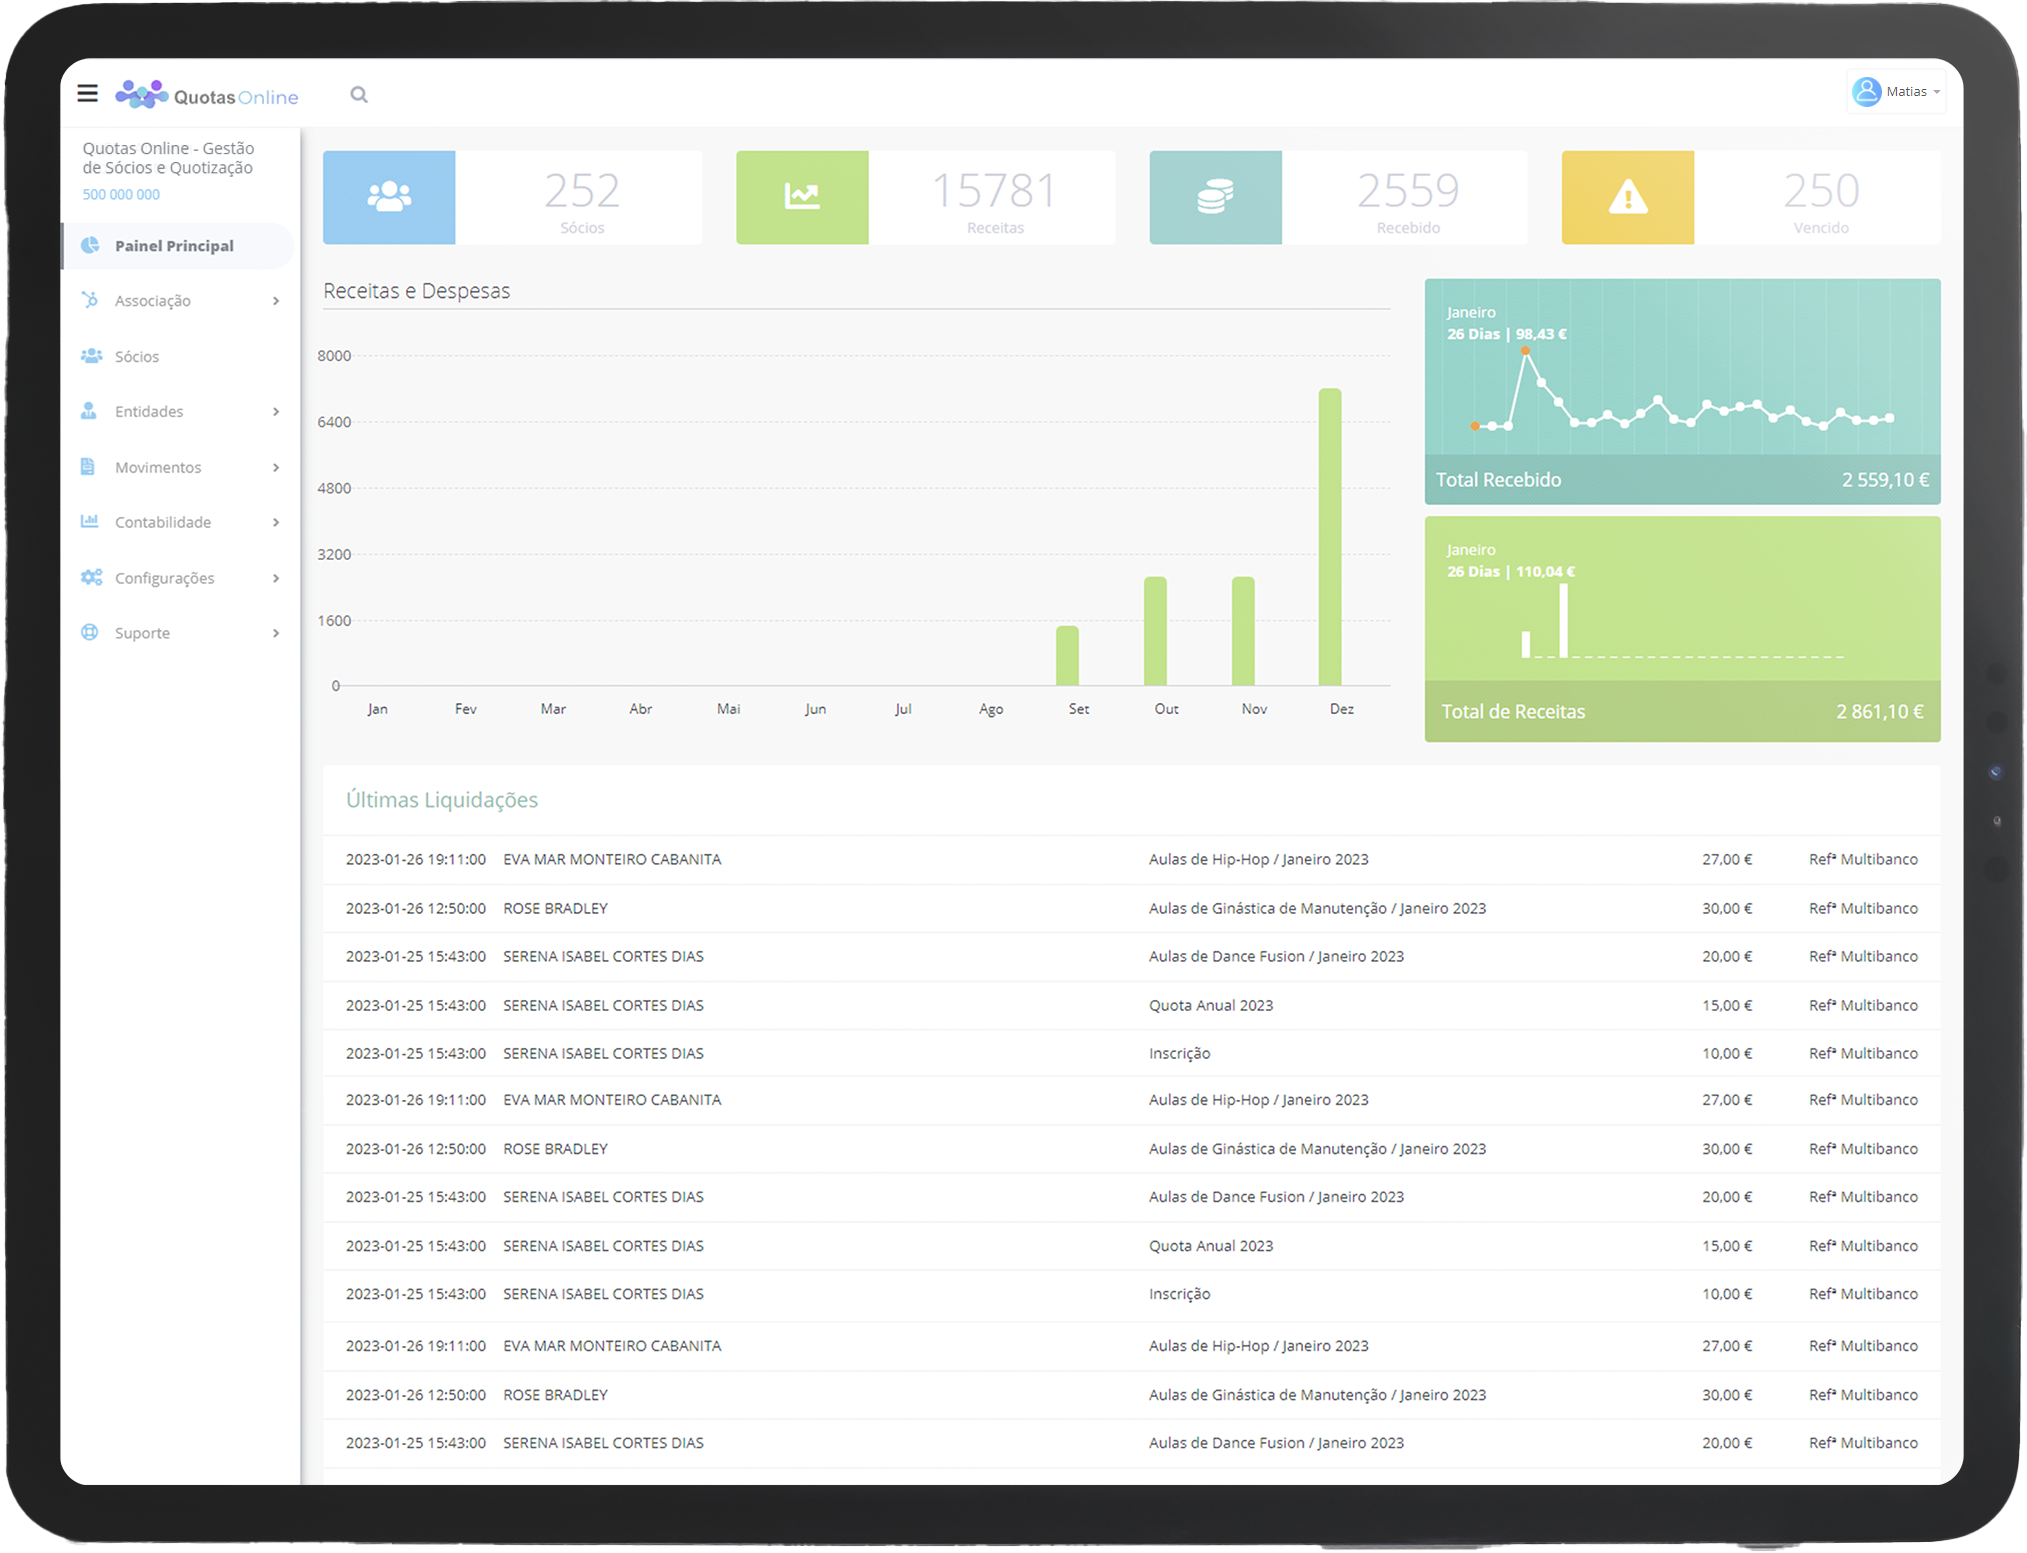
Task: Click the teal Recebido coins icon tile
Action: 1215,197
